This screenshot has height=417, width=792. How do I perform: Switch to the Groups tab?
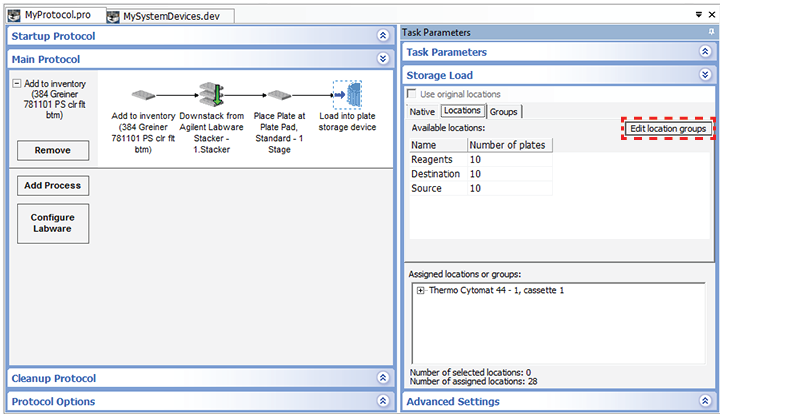[503, 111]
